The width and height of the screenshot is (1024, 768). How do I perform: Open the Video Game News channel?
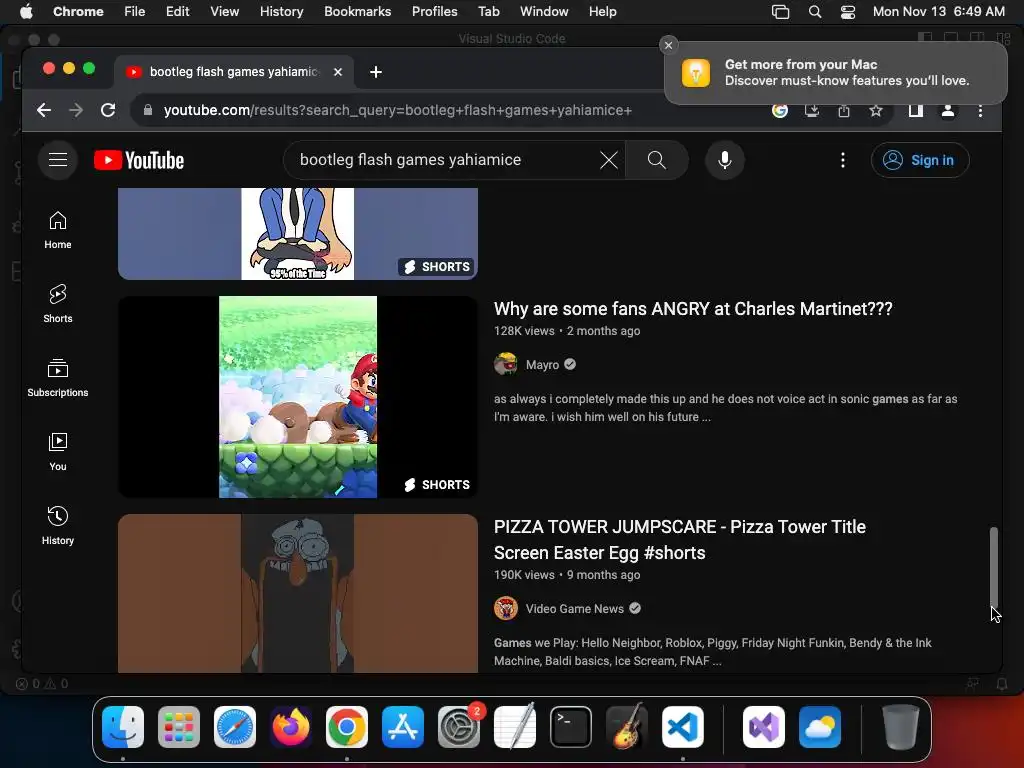(574, 609)
